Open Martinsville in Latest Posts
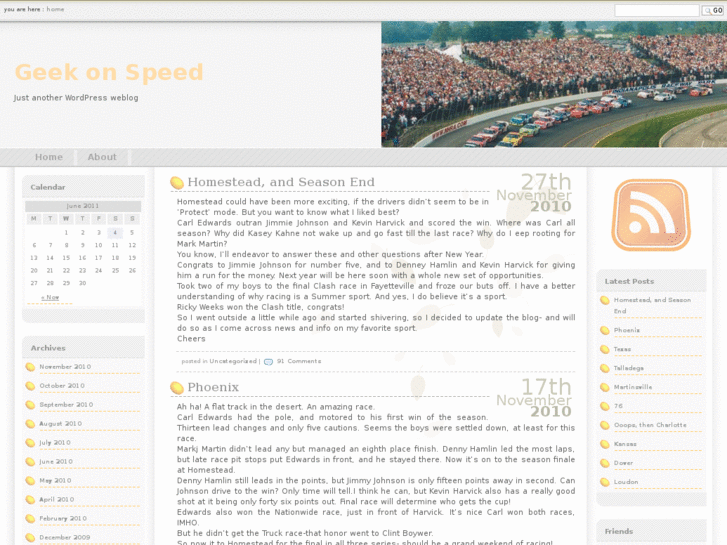 pos(633,387)
